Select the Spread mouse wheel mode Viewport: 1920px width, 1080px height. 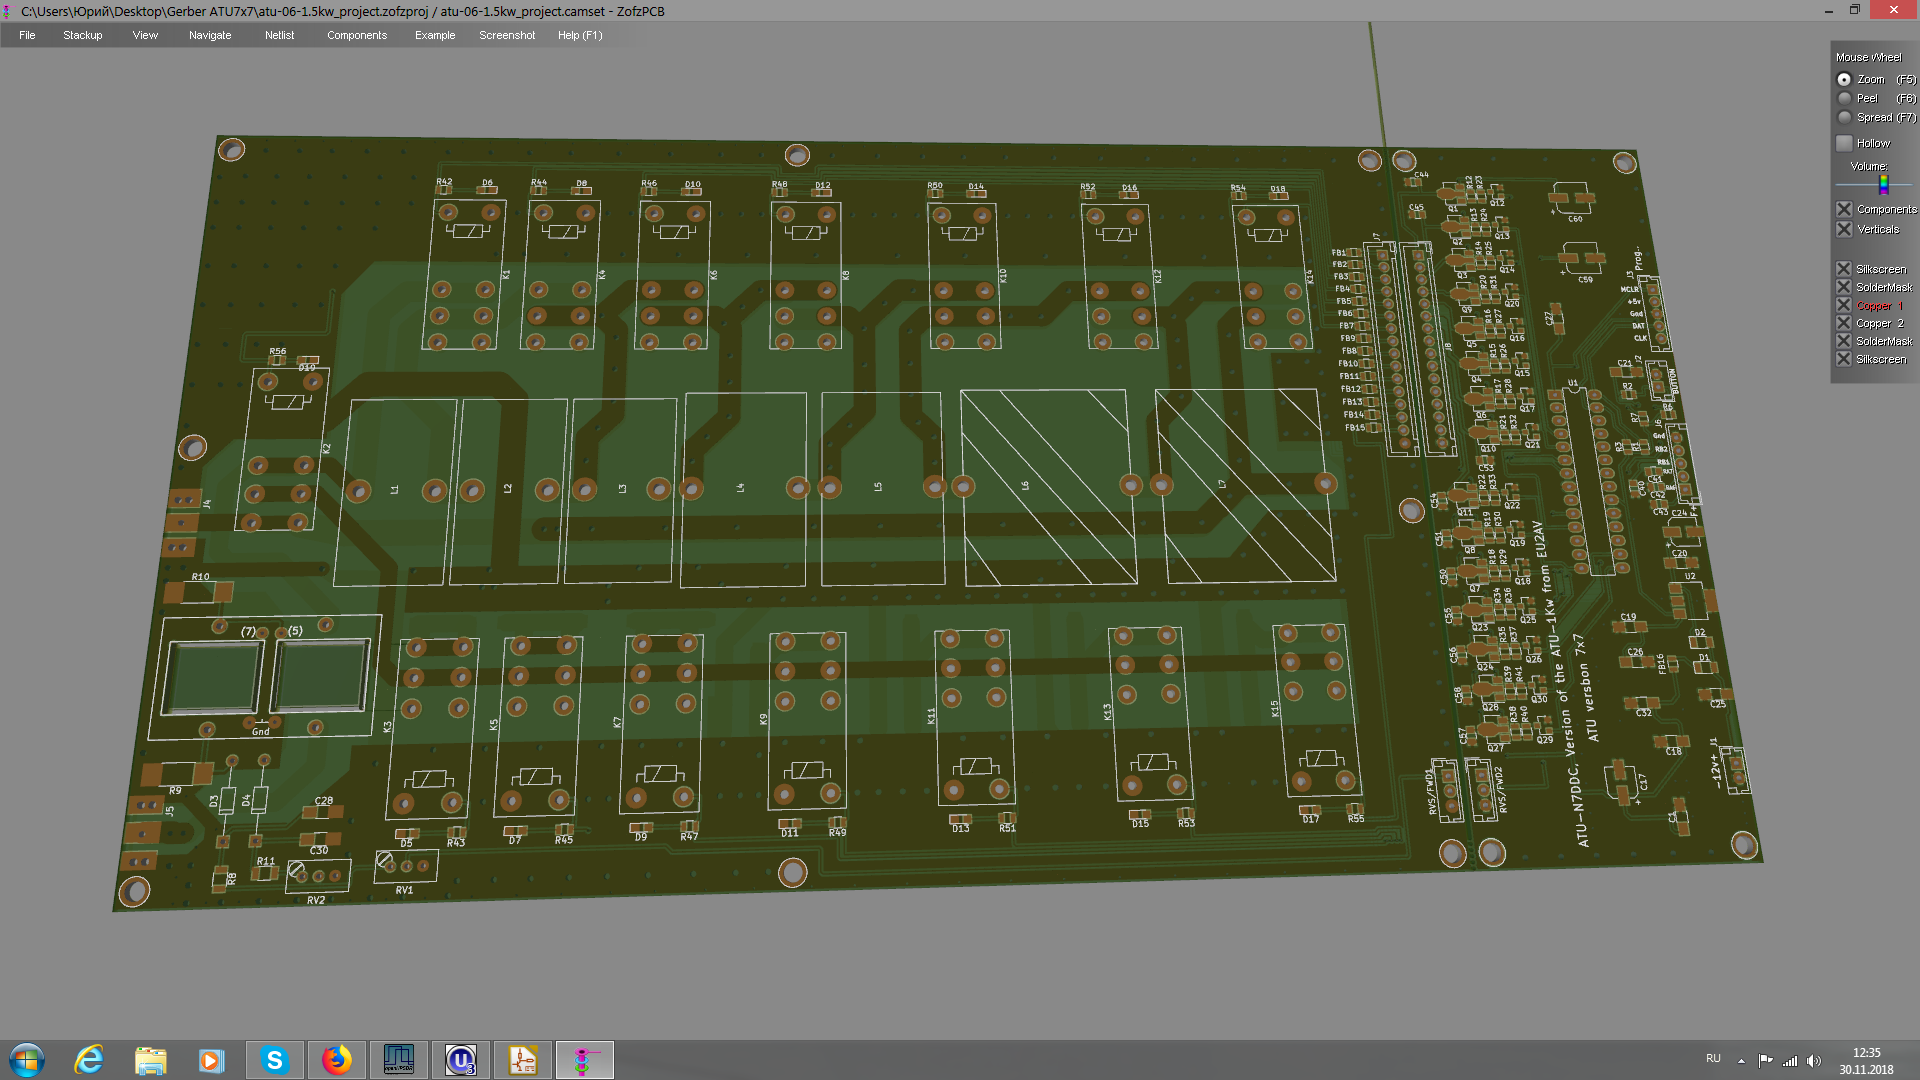point(1844,117)
